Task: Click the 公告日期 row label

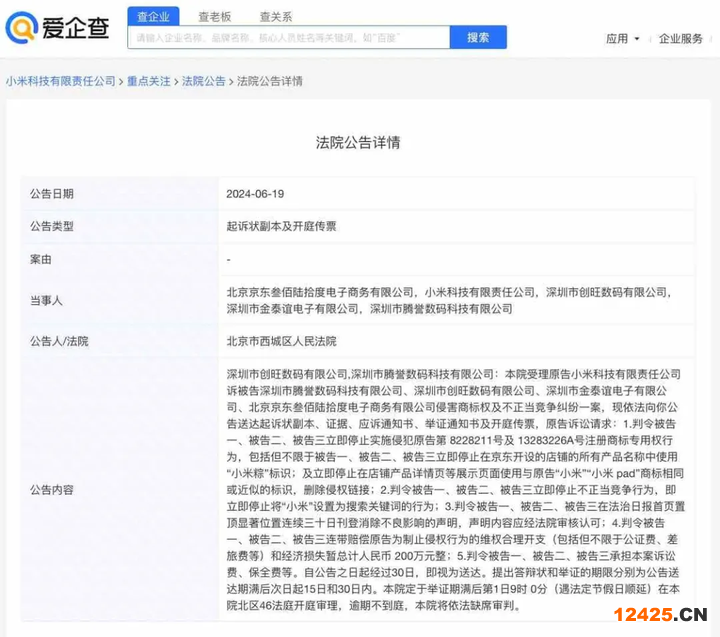Action: pyautogui.click(x=52, y=194)
